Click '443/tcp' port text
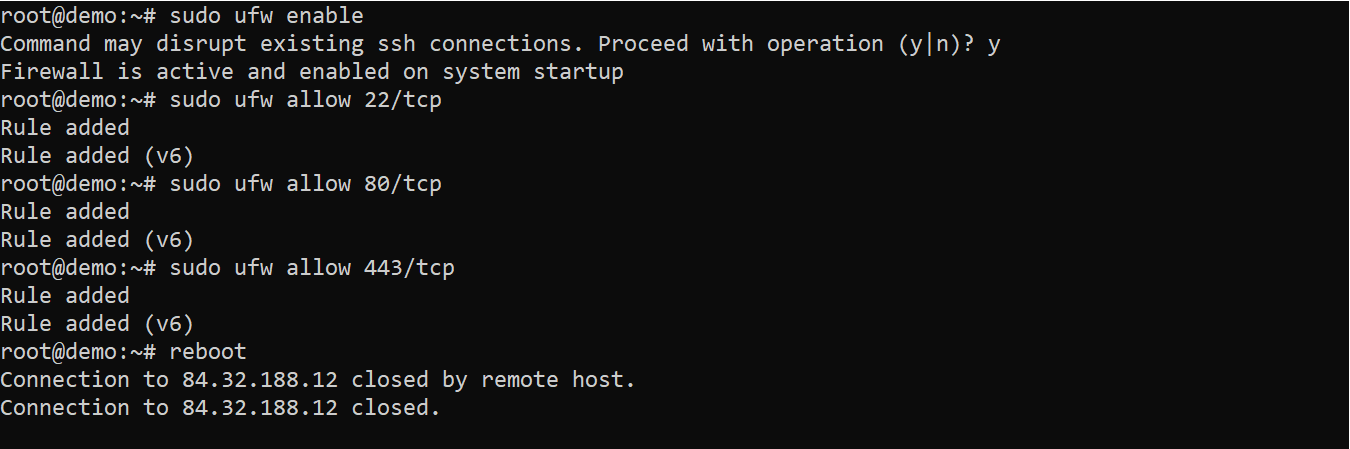1350x449 pixels. 409,268
